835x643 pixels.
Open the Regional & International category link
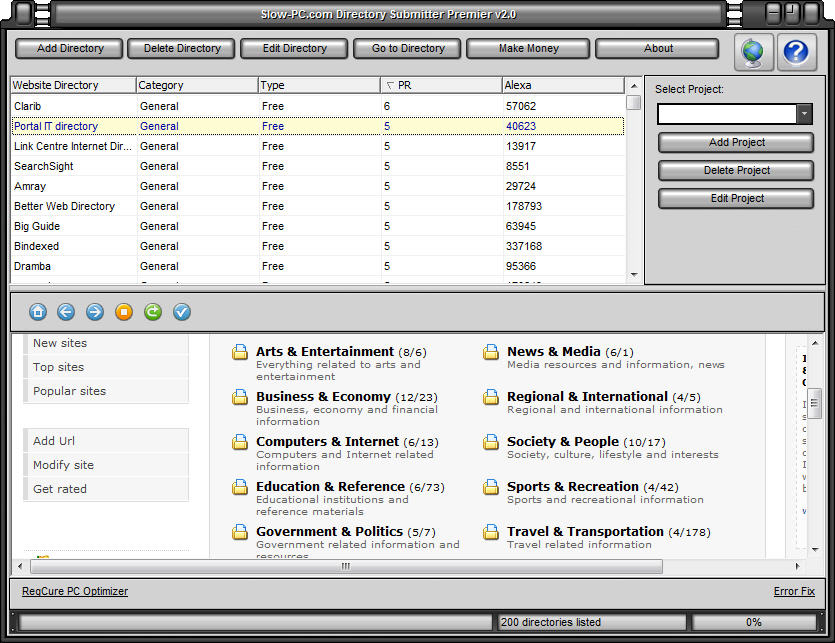(587, 397)
